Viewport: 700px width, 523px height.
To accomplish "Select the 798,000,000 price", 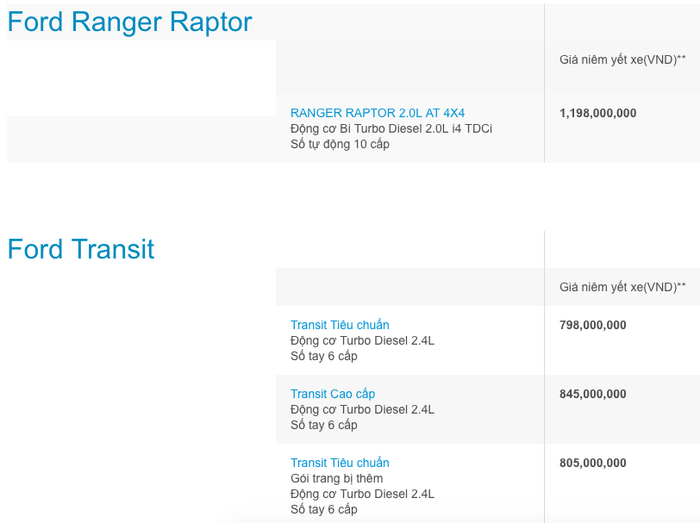I will pyautogui.click(x=593, y=325).
